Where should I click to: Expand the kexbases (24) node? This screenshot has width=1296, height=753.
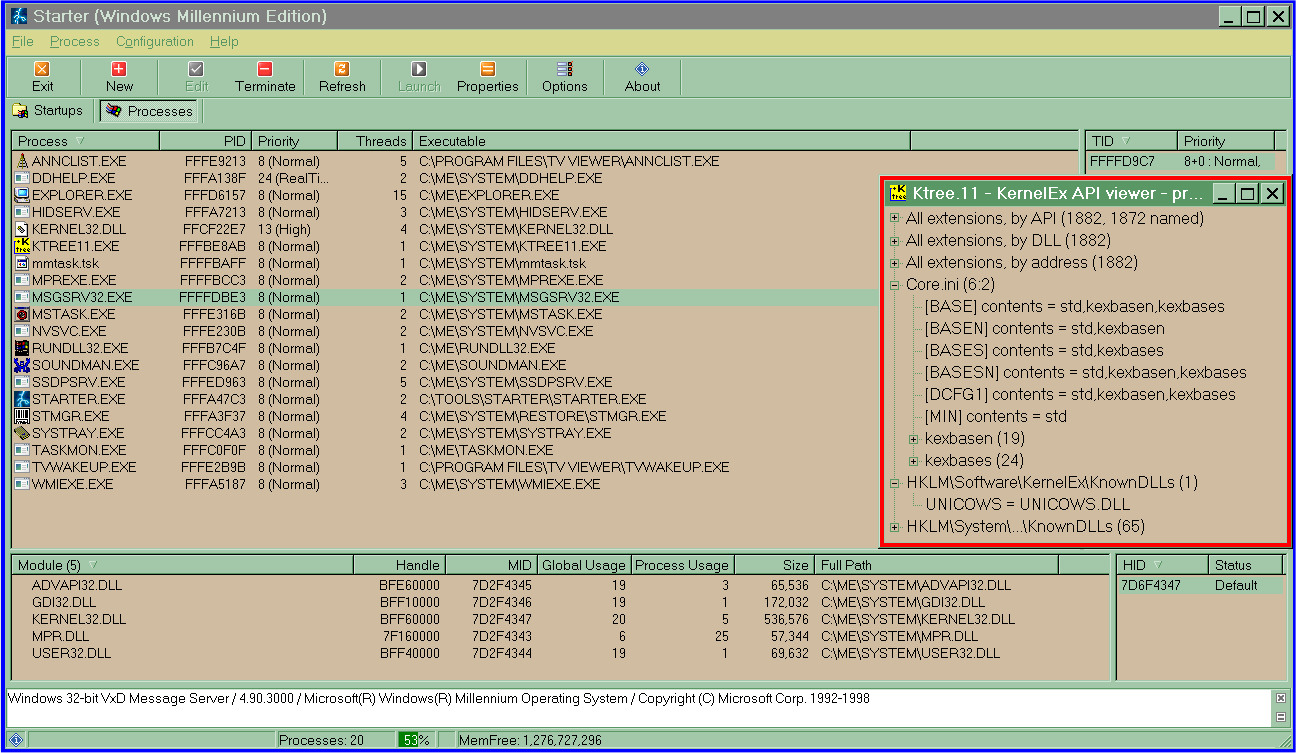coord(913,460)
